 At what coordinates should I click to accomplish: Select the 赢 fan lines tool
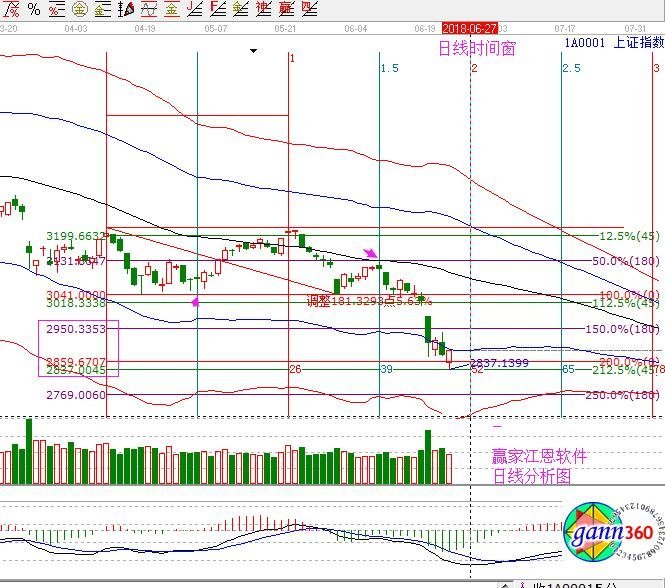pos(286,9)
